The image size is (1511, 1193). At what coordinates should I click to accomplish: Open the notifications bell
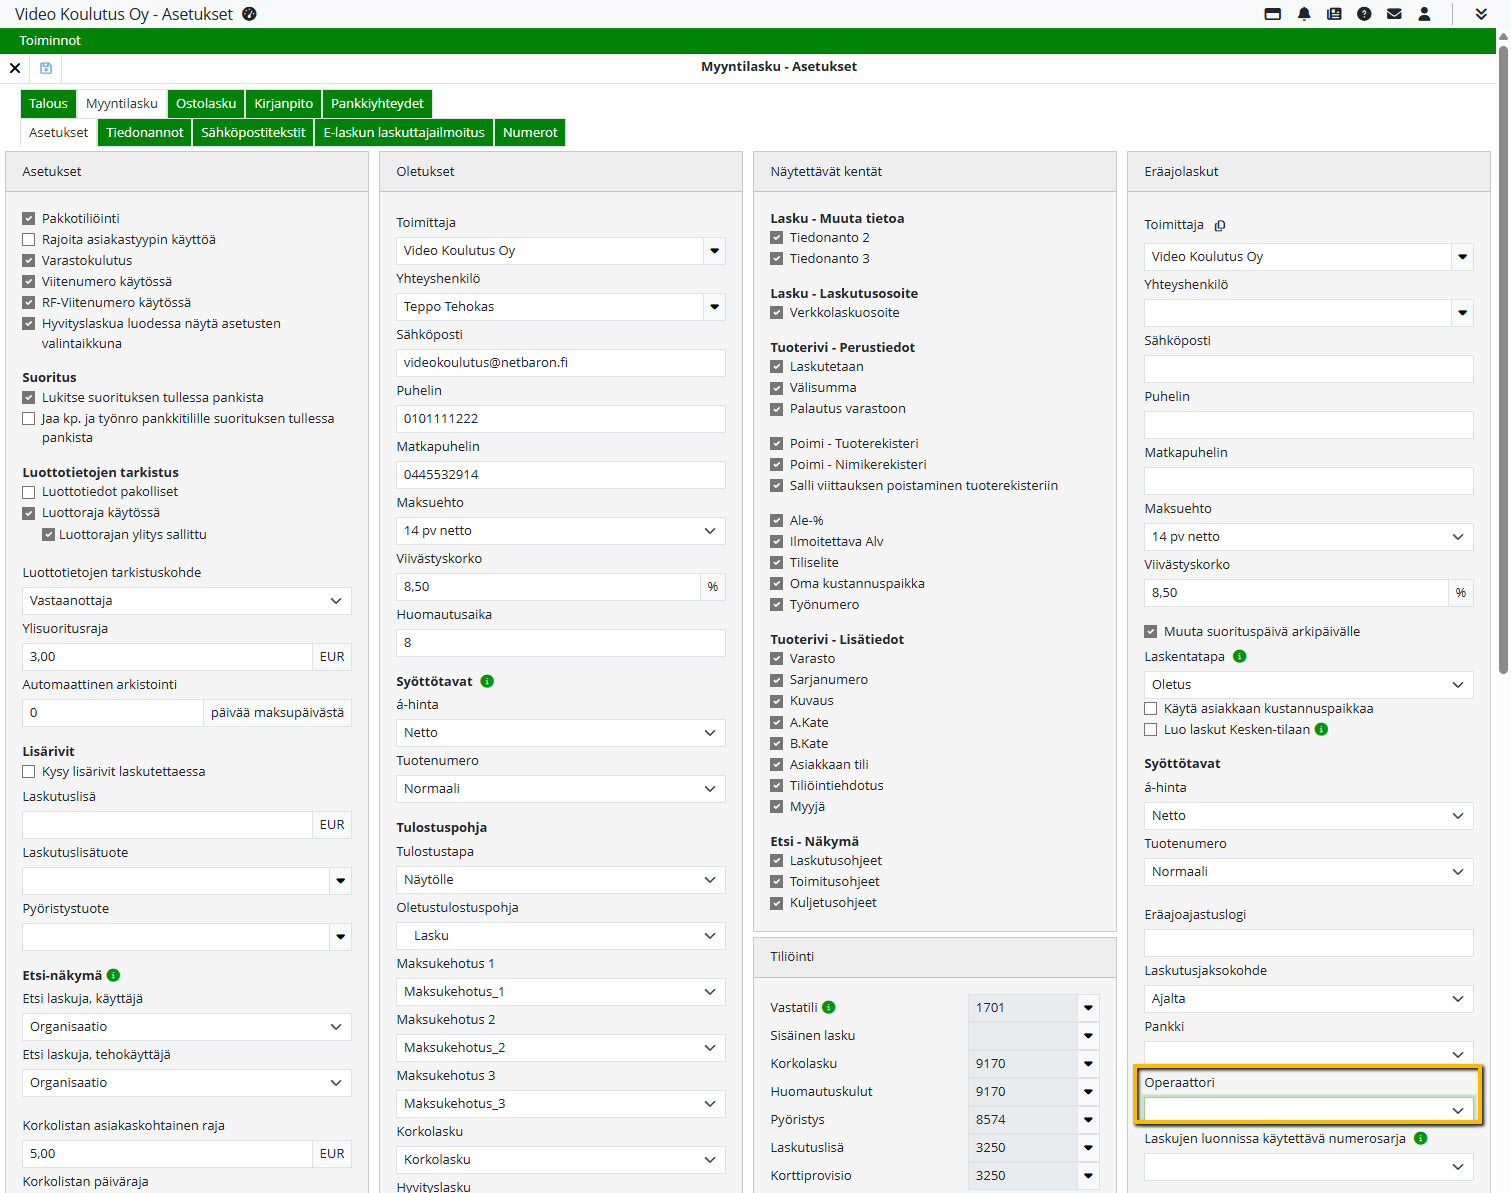pyautogui.click(x=1304, y=14)
